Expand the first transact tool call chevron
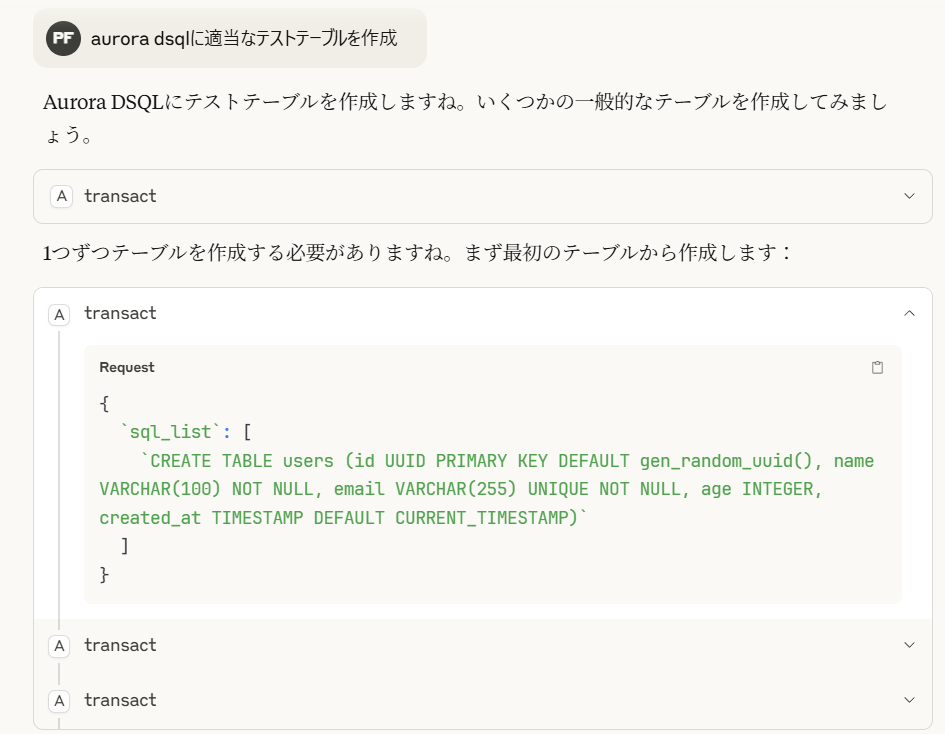 point(909,196)
